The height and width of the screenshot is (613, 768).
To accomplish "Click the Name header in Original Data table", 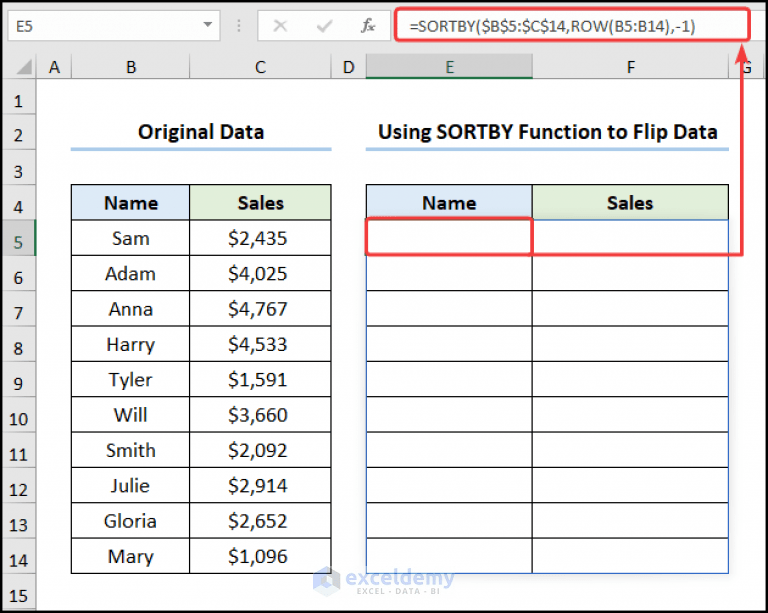I will [x=131, y=203].
